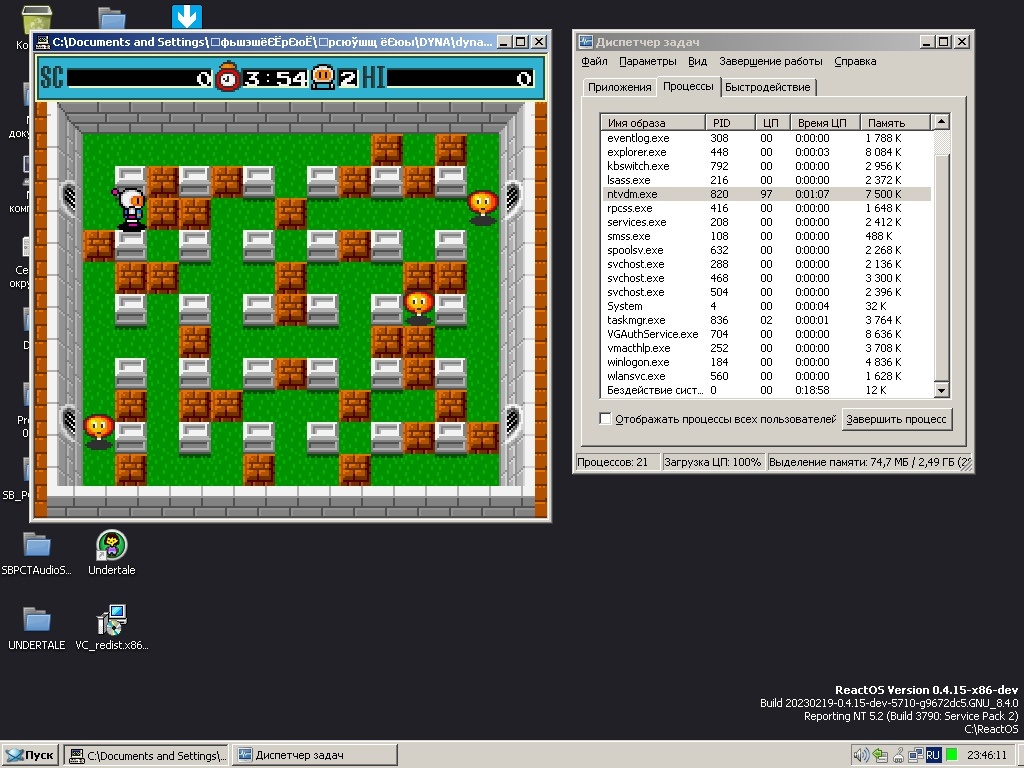The height and width of the screenshot is (768, 1024).
Task: Open the Параметры menu
Action: pyautogui.click(x=648, y=61)
